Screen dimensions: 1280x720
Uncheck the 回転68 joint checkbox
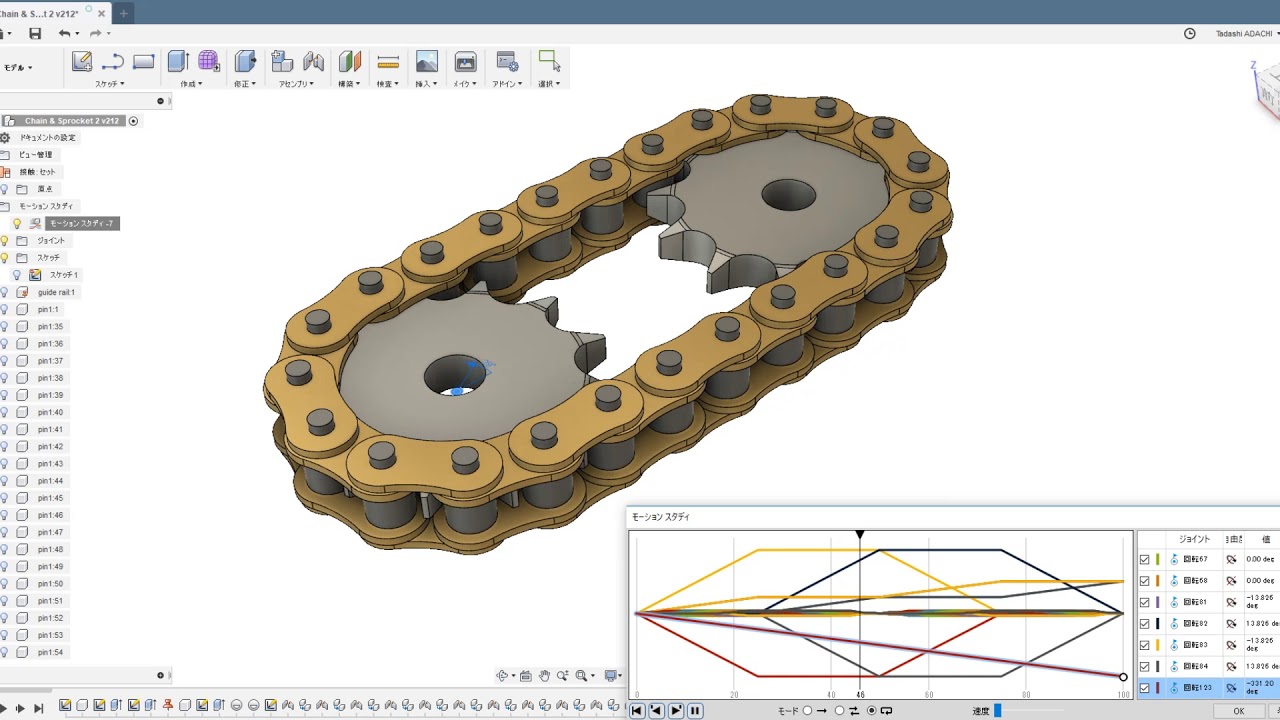click(x=1145, y=580)
